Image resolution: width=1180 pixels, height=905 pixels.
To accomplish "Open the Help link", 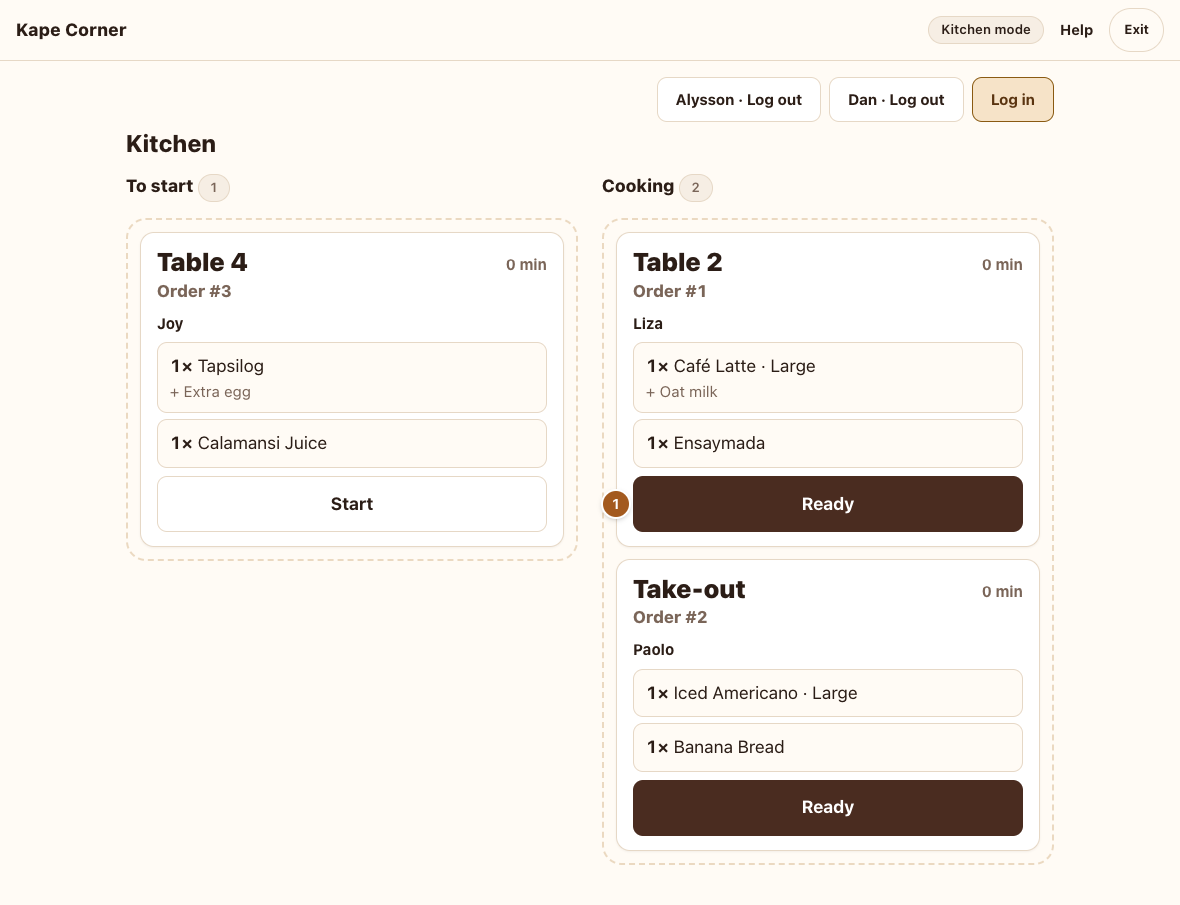I will click(x=1076, y=30).
